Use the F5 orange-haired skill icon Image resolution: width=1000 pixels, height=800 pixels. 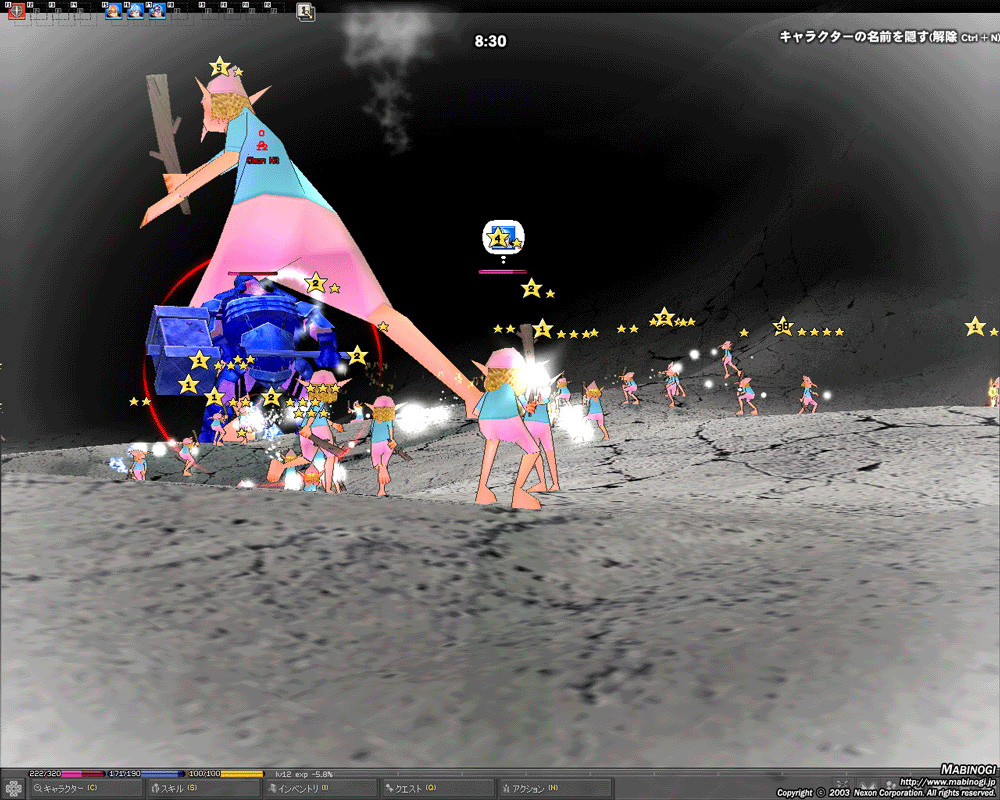[114, 11]
